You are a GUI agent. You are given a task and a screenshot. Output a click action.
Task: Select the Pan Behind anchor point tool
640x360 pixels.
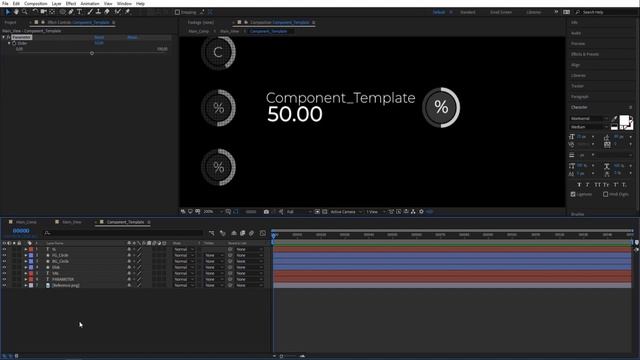coord(52,12)
